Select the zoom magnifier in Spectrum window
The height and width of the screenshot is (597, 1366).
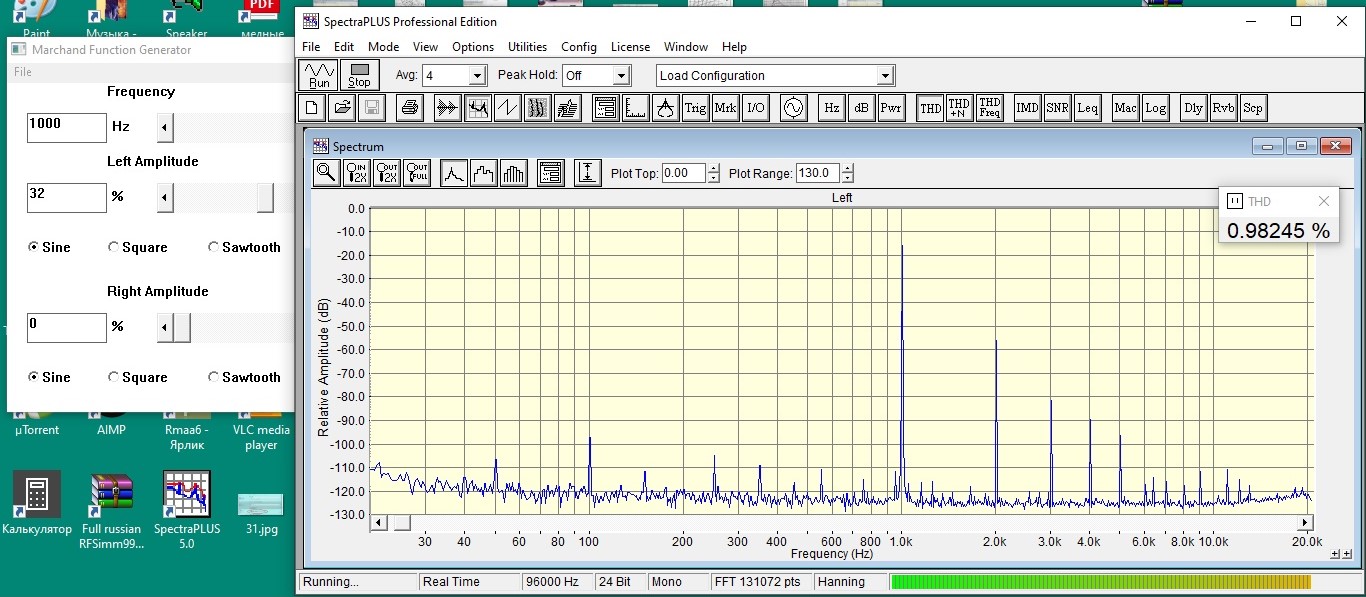326,173
